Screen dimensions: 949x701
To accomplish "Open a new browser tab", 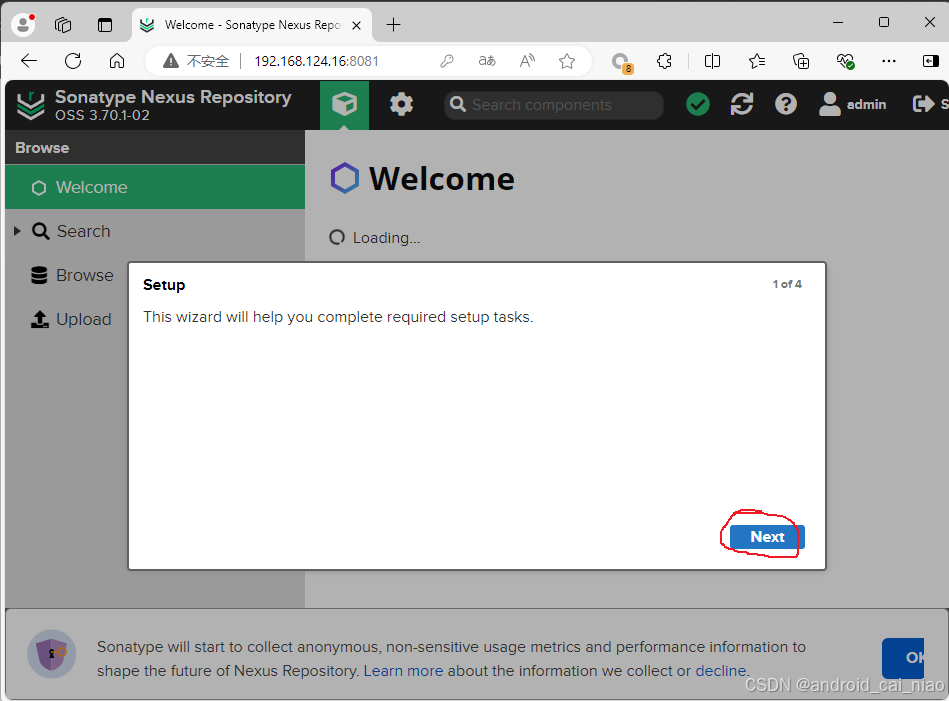I will pyautogui.click(x=393, y=24).
